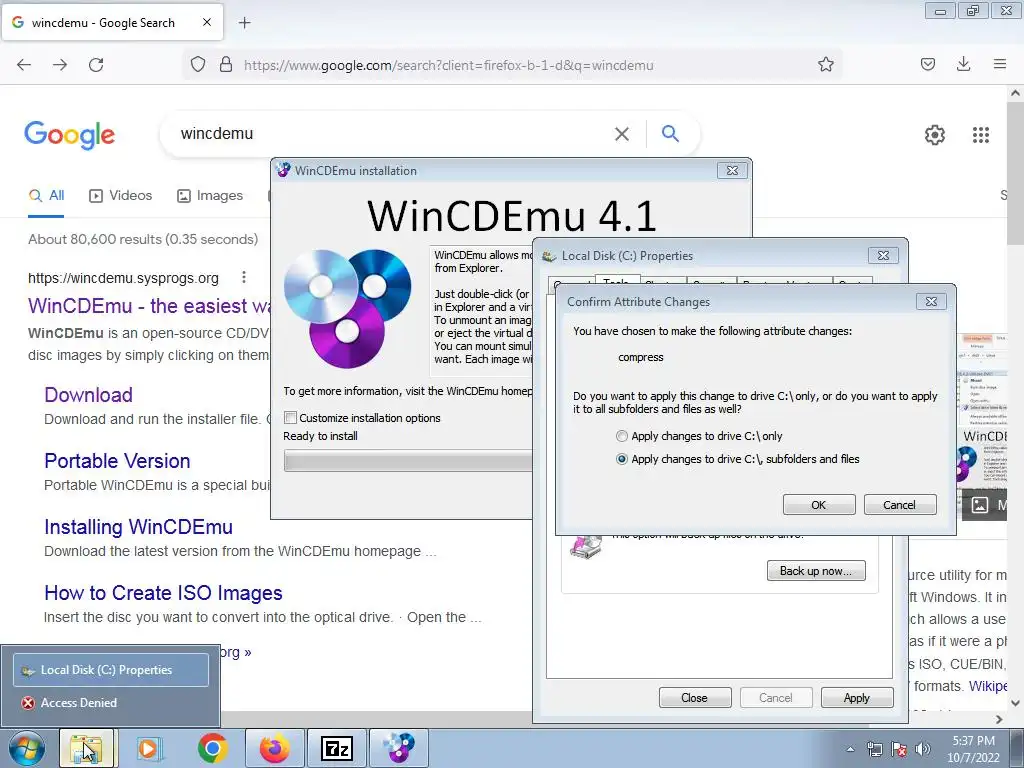Viewport: 1024px width, 768px height.
Task: Switch to Videos search results tab
Action: (x=120, y=196)
